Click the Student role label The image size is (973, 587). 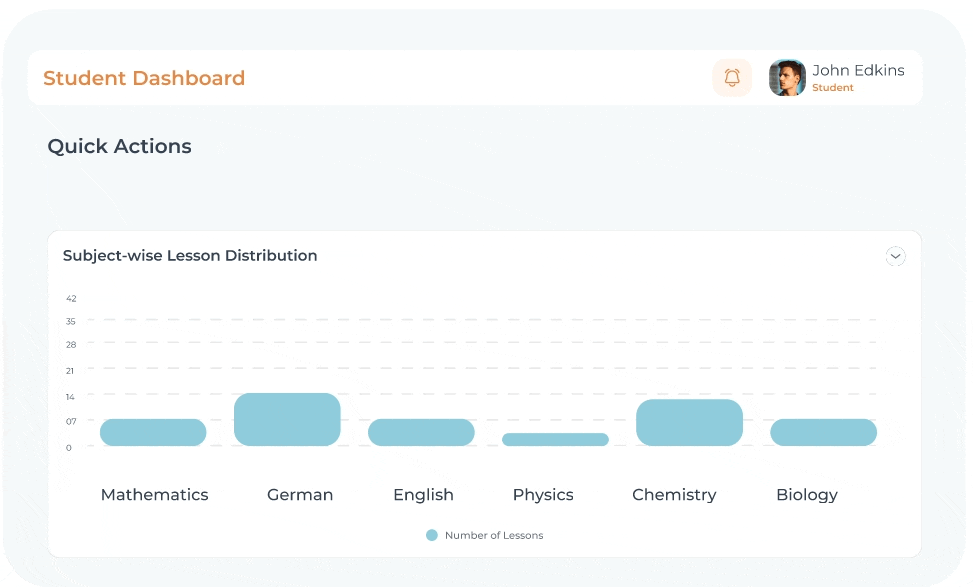(833, 87)
